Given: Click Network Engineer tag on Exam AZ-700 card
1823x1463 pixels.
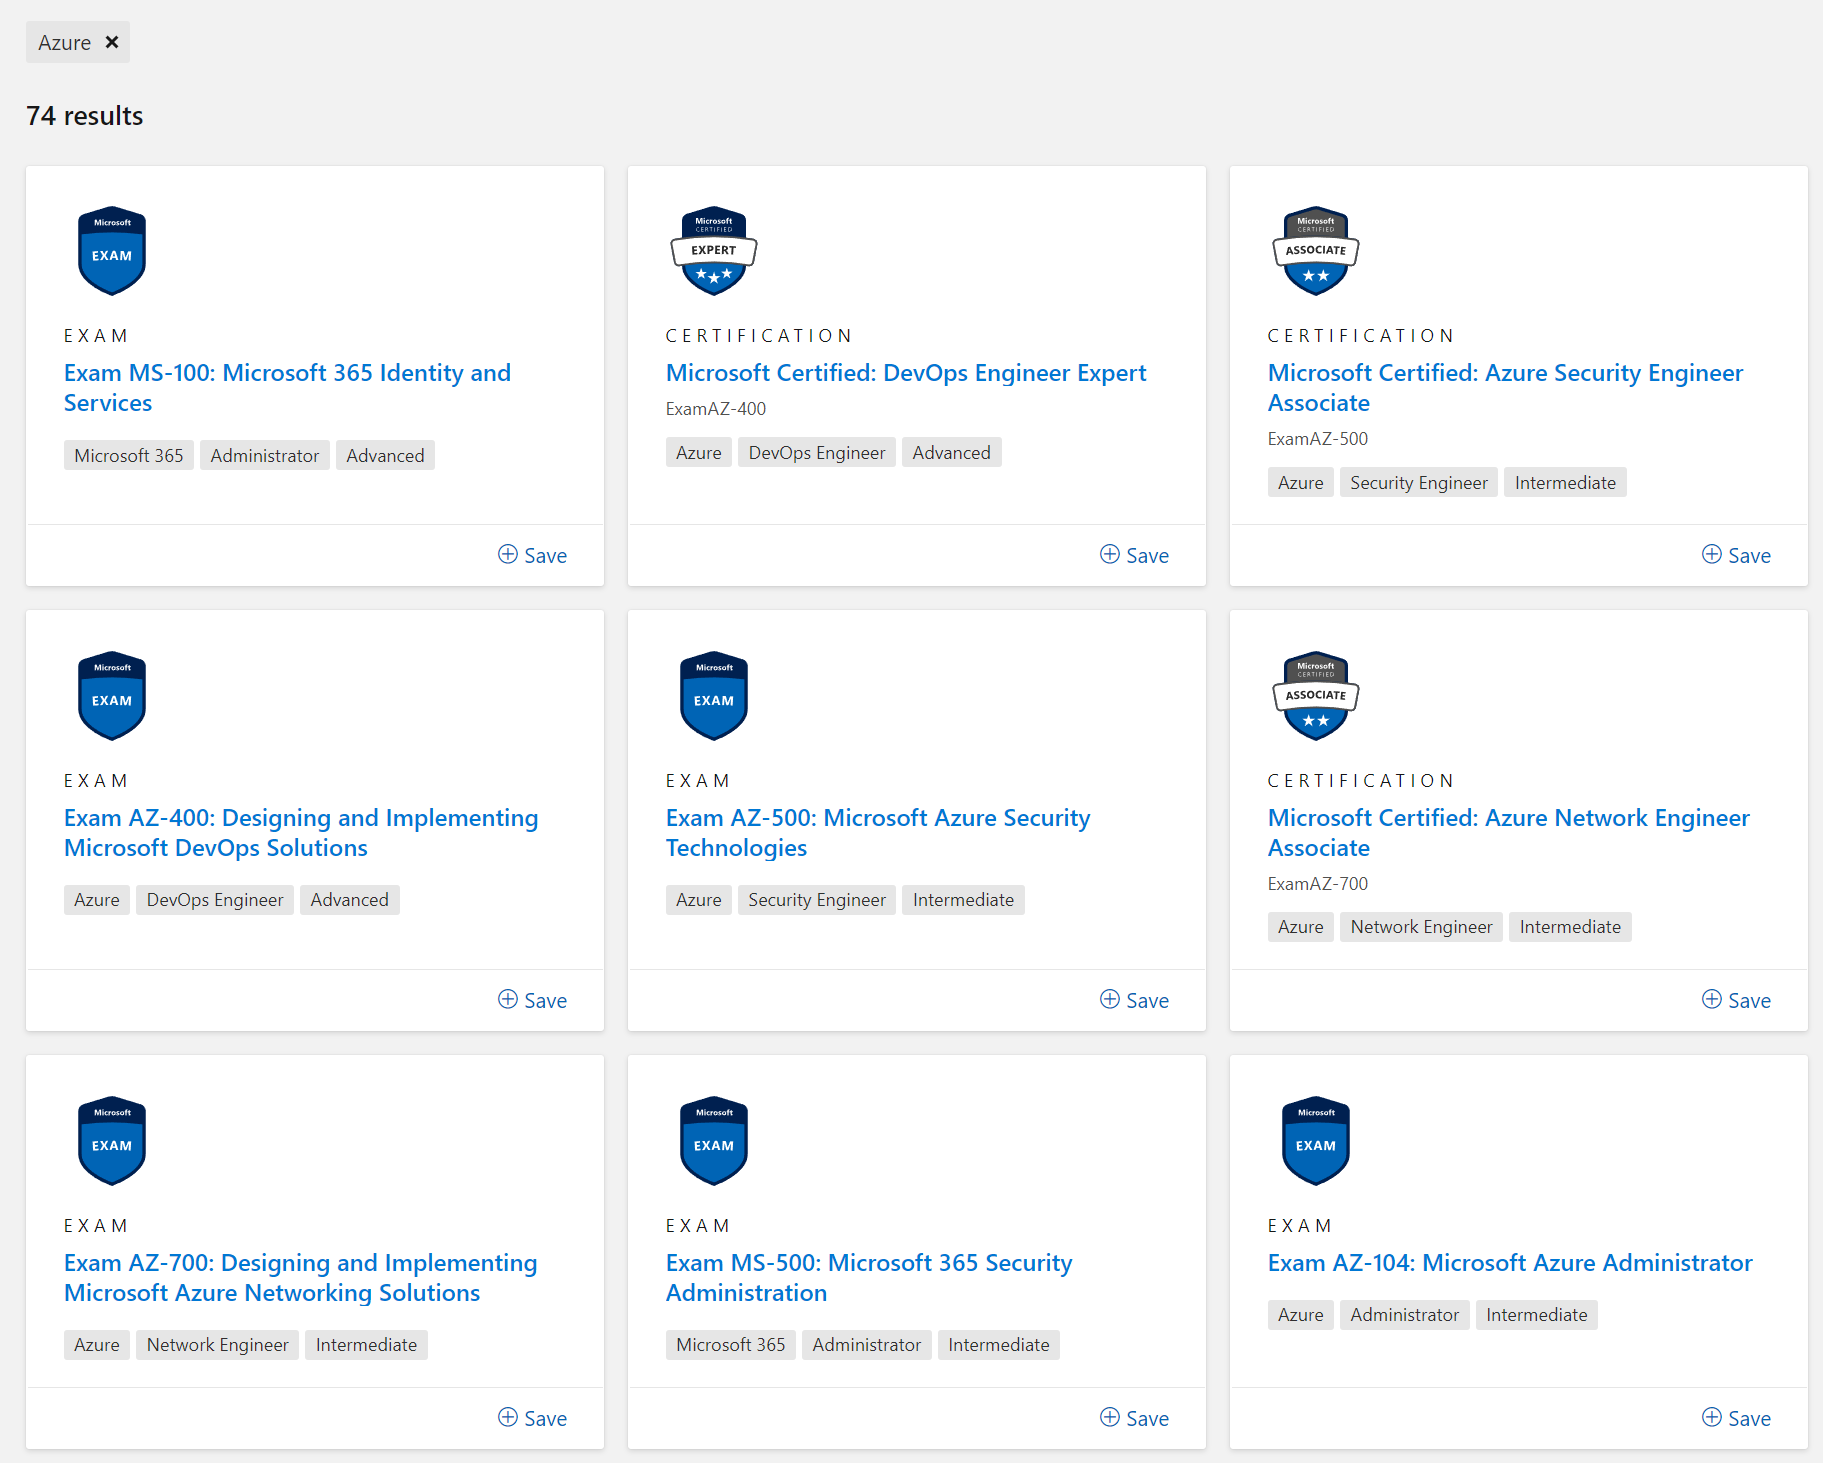Looking at the screenshot, I should coord(217,1345).
